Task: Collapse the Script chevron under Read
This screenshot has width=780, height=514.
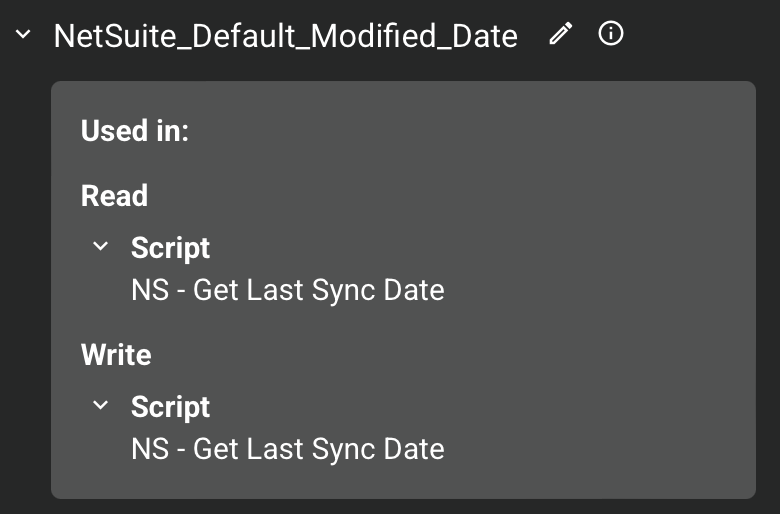Action: pyautogui.click(x=100, y=246)
